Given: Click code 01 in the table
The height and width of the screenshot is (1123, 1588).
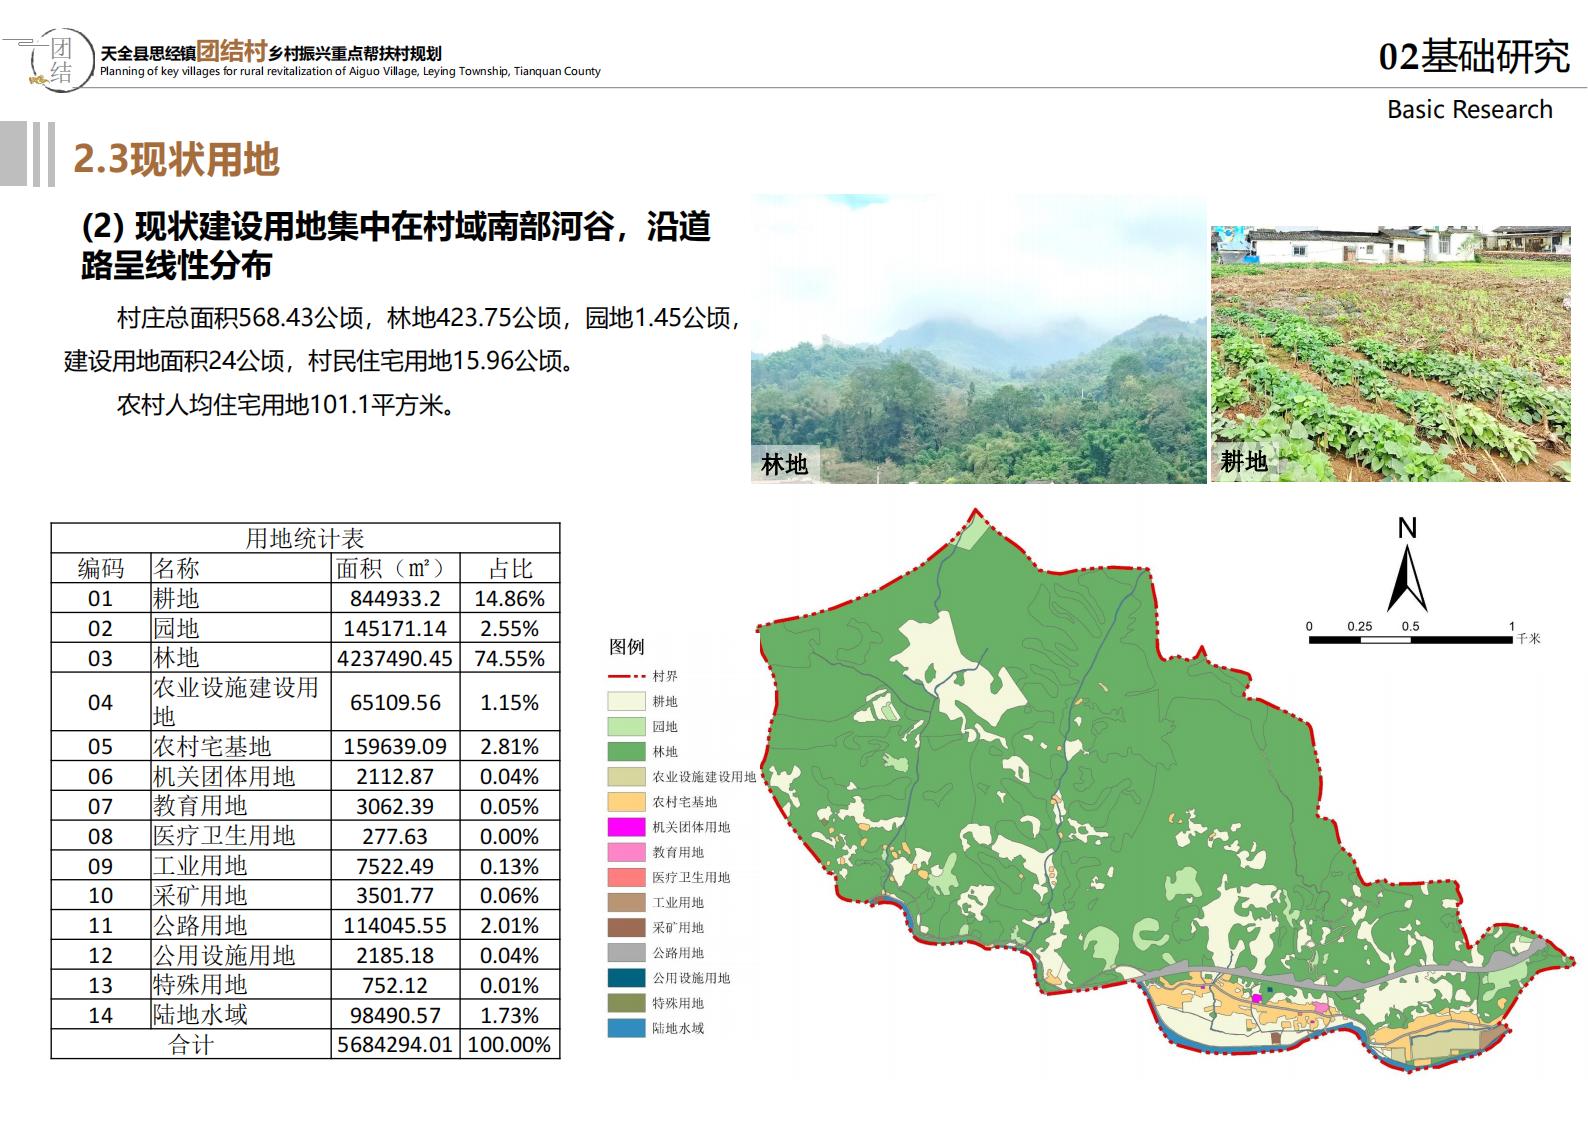Looking at the screenshot, I should tap(101, 598).
